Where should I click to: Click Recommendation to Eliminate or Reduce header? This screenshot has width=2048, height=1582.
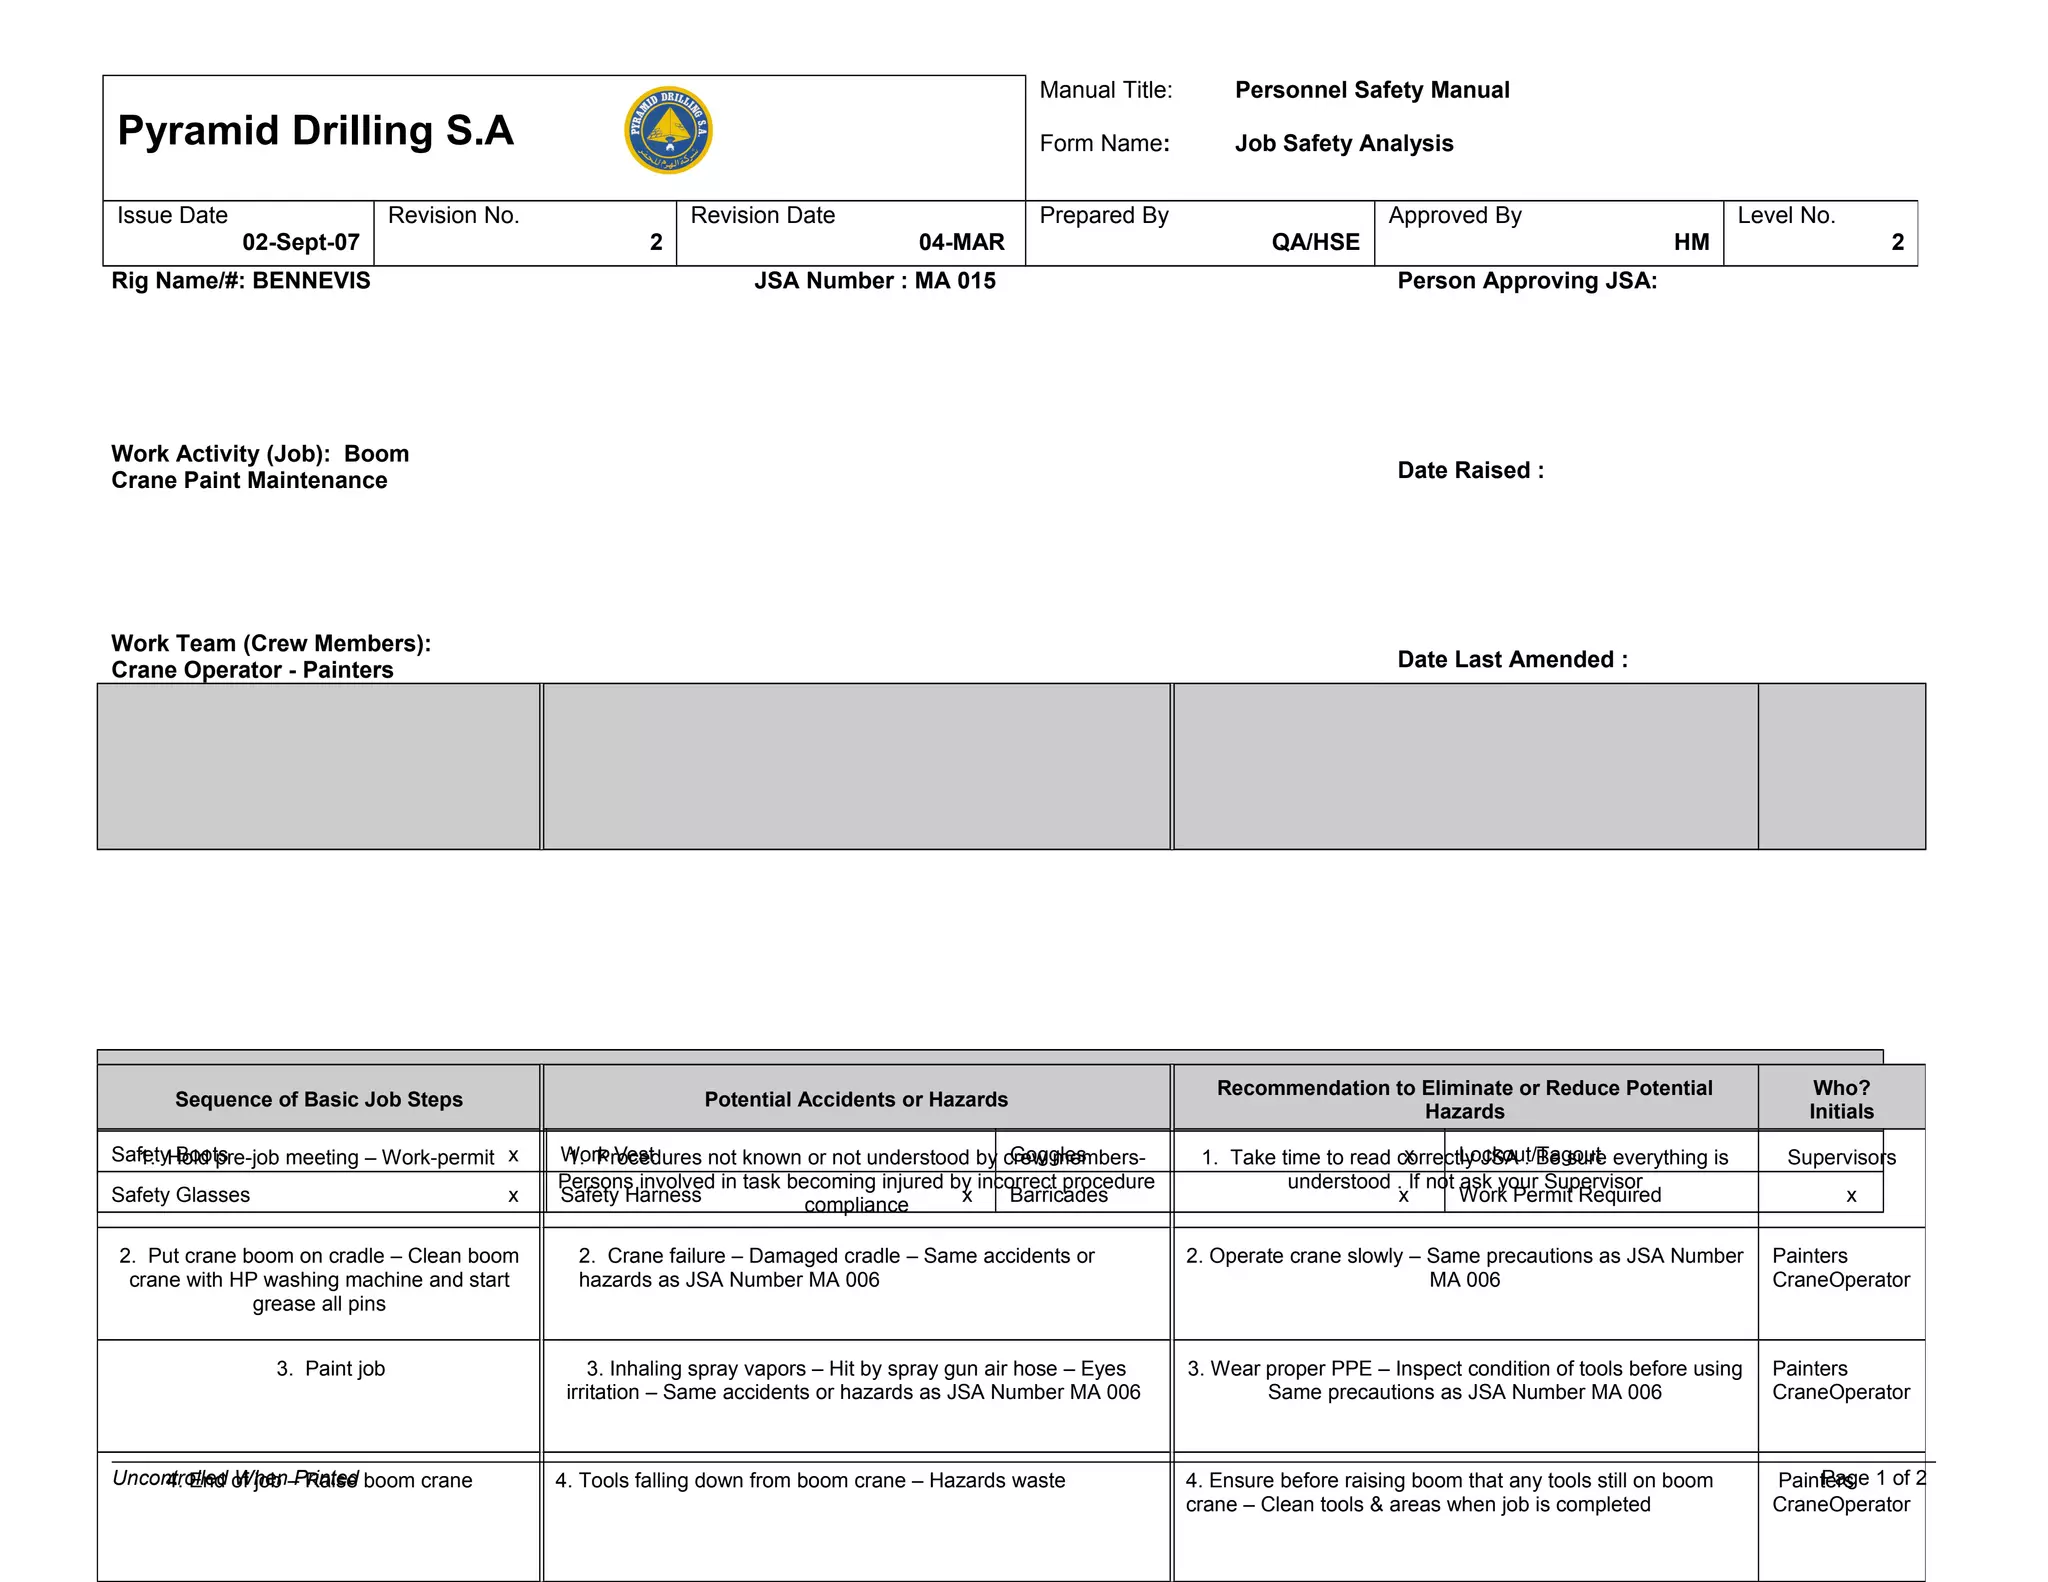click(1464, 1099)
